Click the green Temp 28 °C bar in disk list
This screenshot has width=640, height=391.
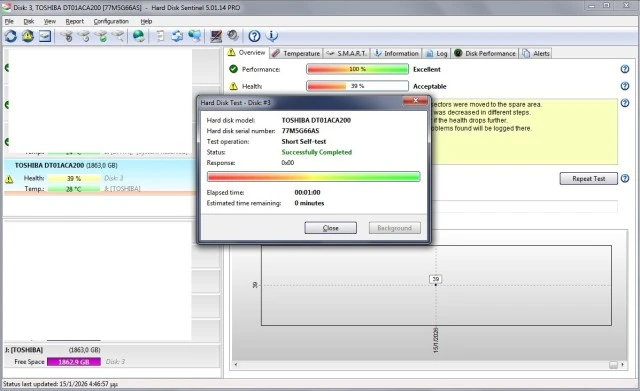click(74, 189)
